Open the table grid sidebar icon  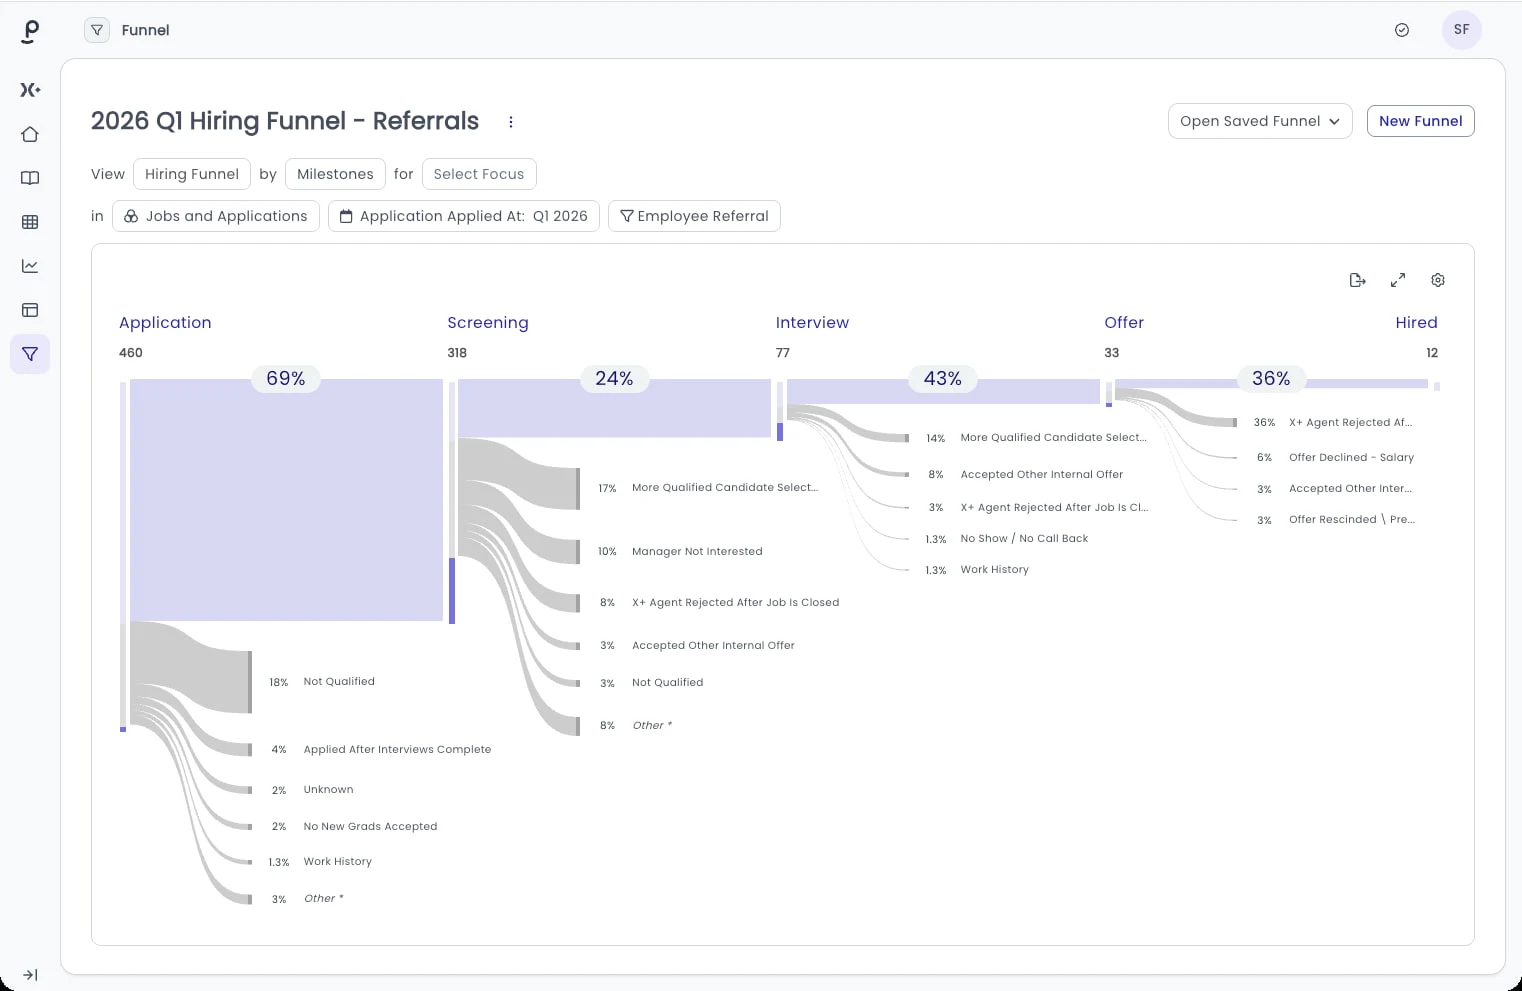(30, 222)
